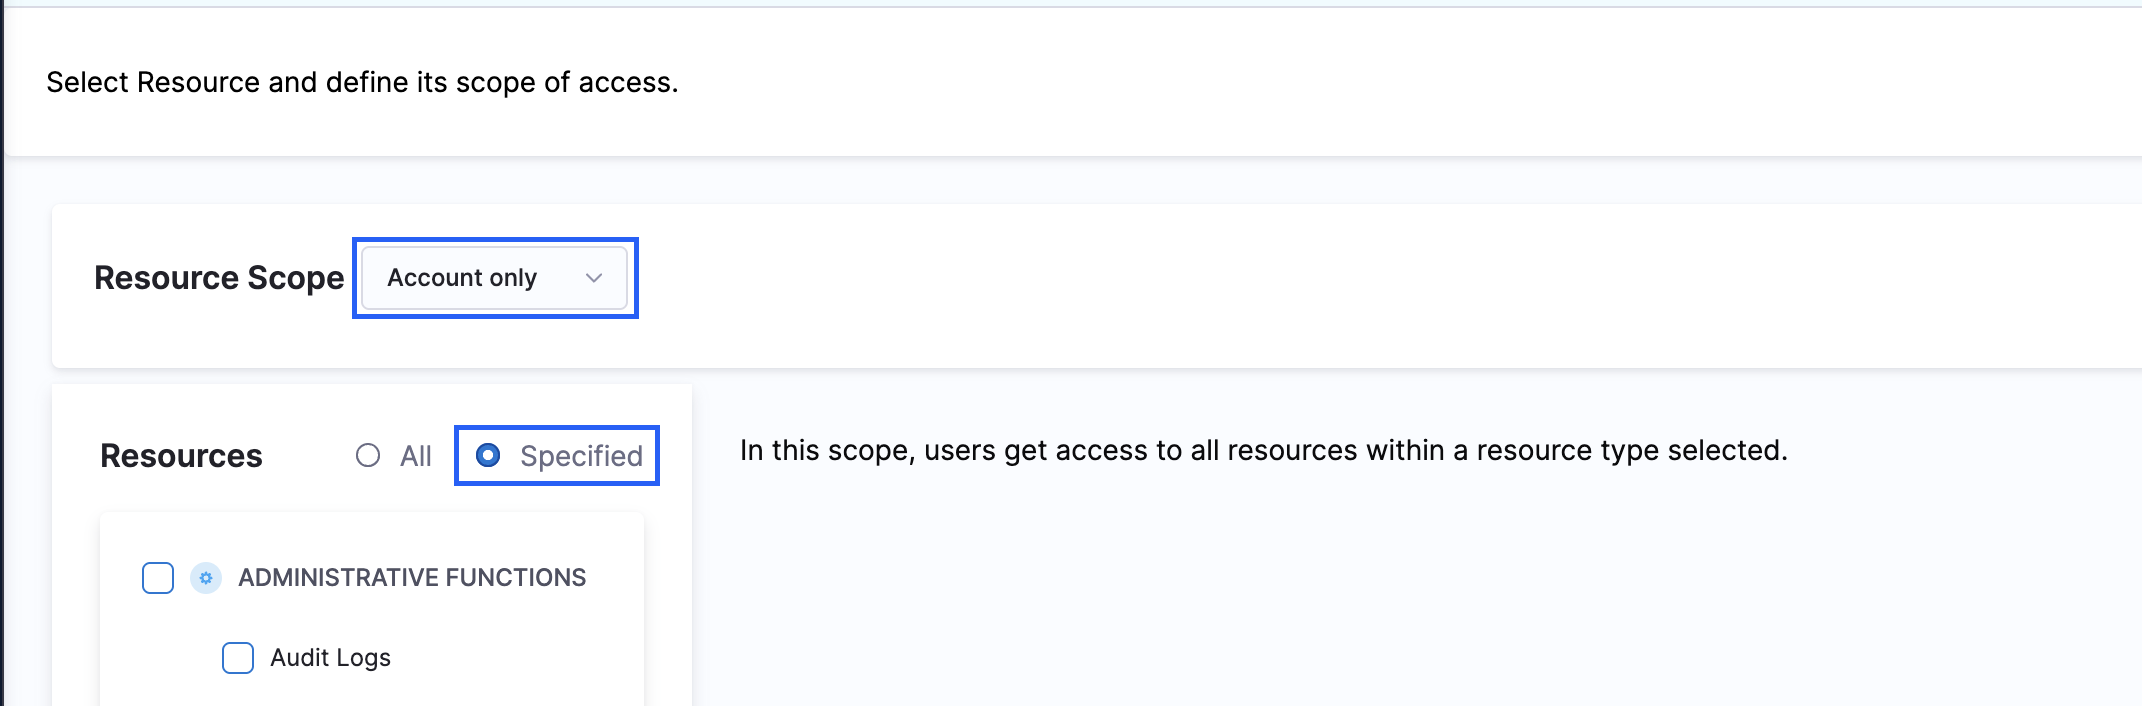This screenshot has width=2142, height=706.
Task: Click the Resources panel heading
Action: pyautogui.click(x=180, y=456)
